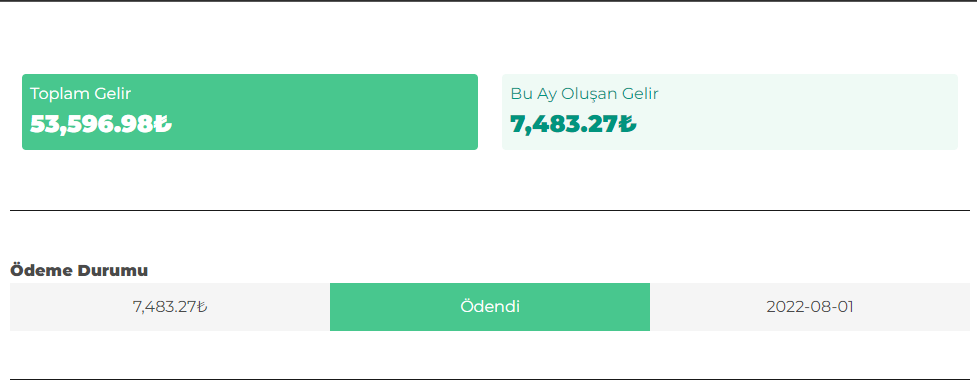977x381 pixels.
Task: Click divider line above Ödeme Durumu
Action: (x=490, y=211)
